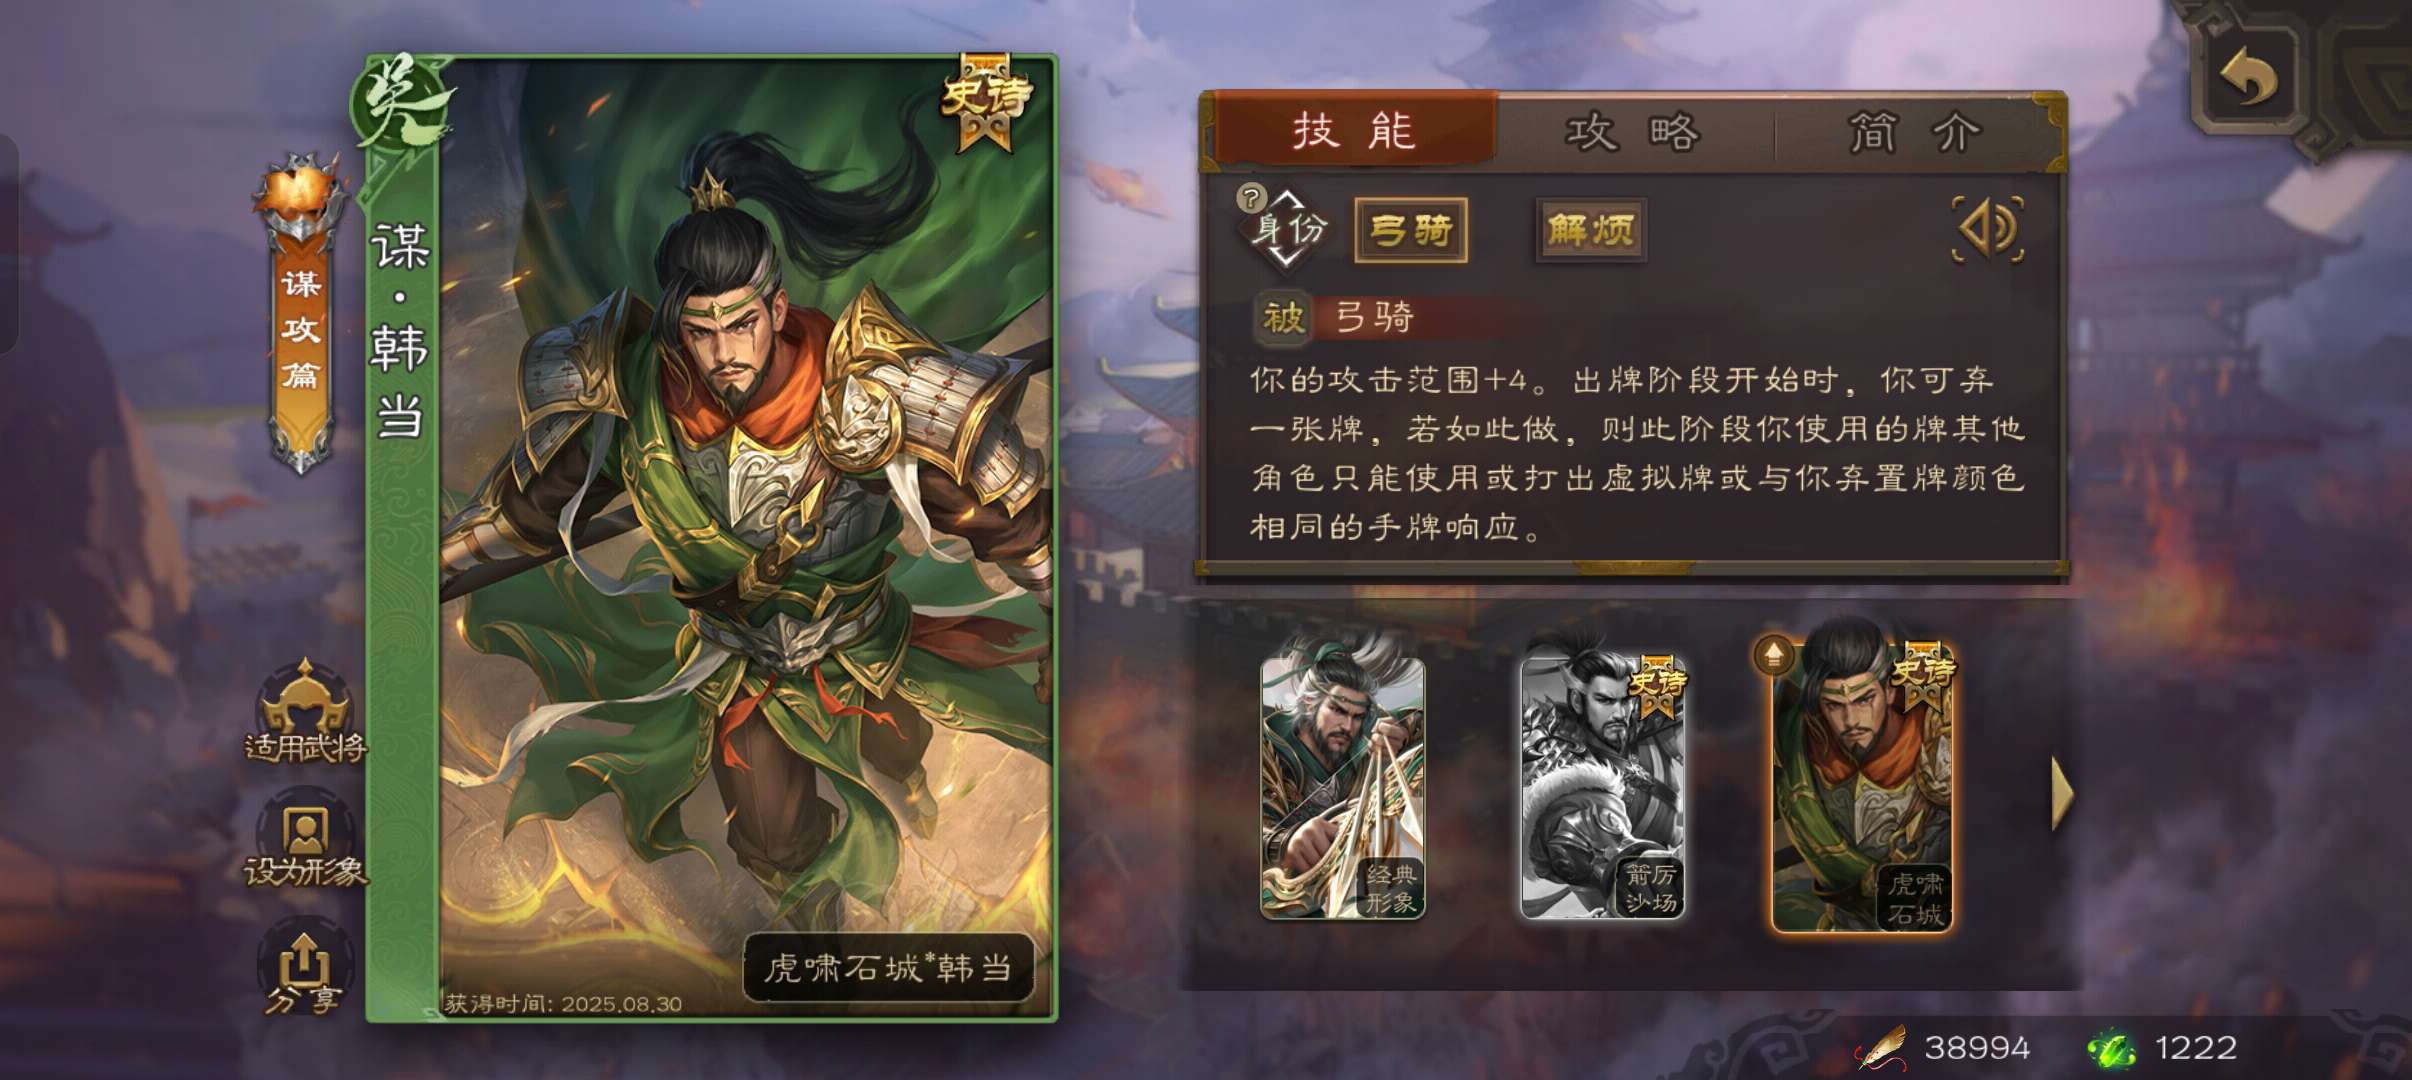Tap the 虎啸石城*韩当 name label
Screen dimensions: 2412x1080
tap(888, 968)
